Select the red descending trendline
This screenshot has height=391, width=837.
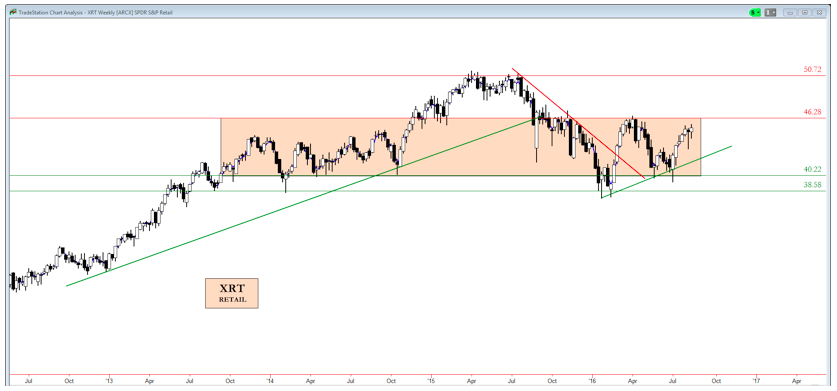[x=578, y=123]
